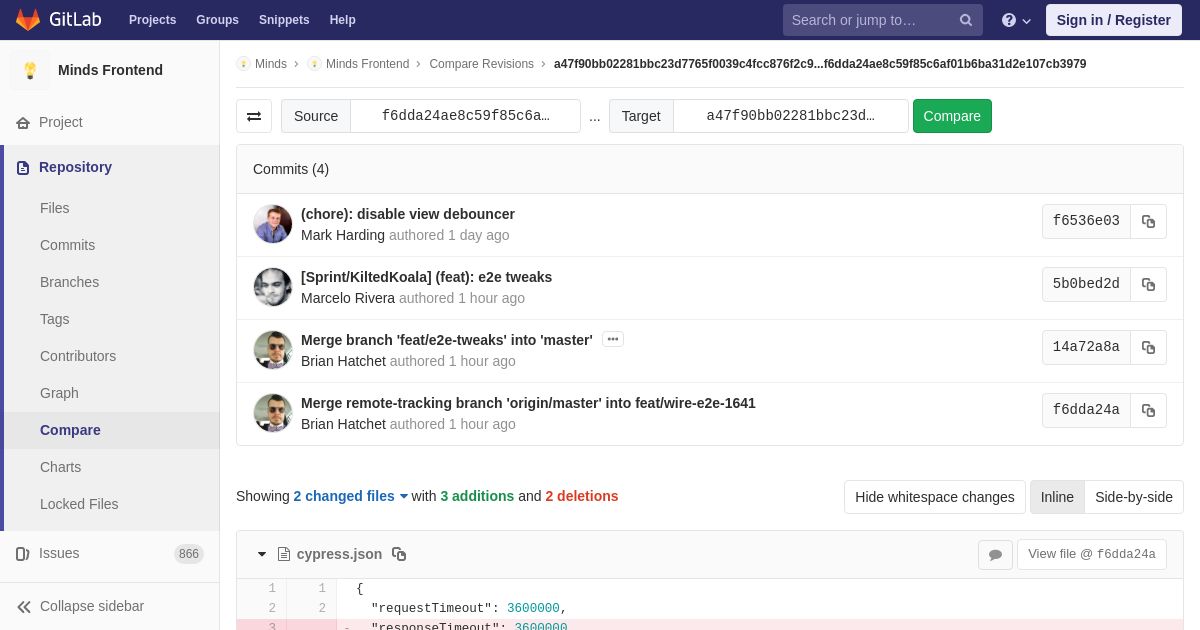Open commit Merge branch 'feat/e2e-tweaks' into 'master'
The image size is (1200, 630).
(x=447, y=340)
